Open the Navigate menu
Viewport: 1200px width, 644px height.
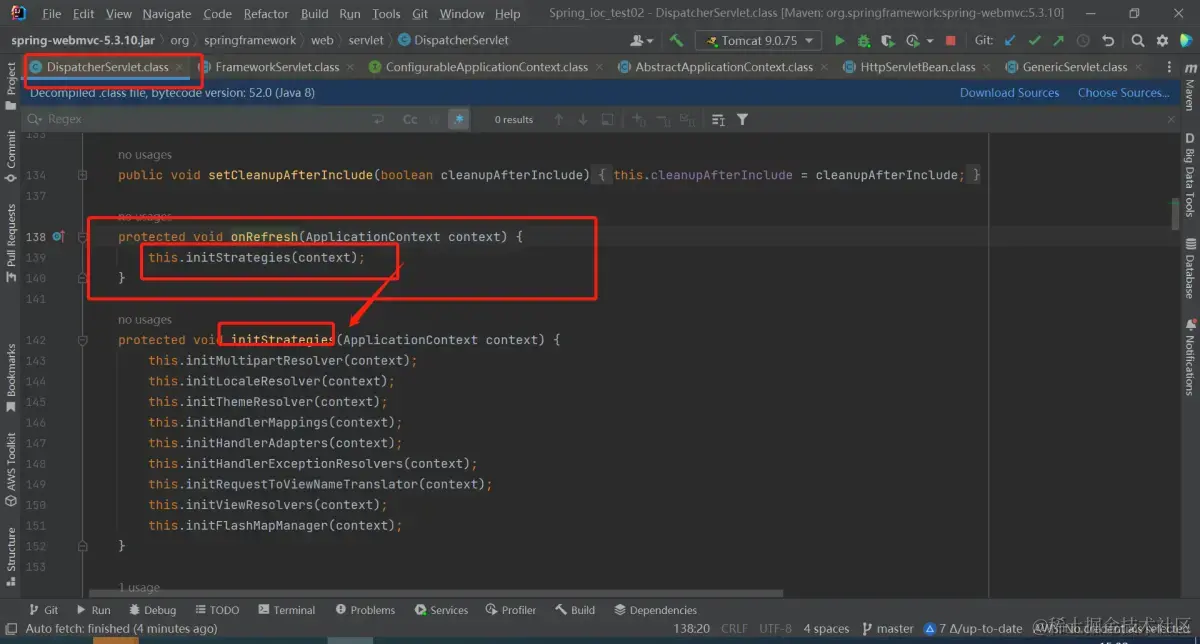tap(167, 14)
